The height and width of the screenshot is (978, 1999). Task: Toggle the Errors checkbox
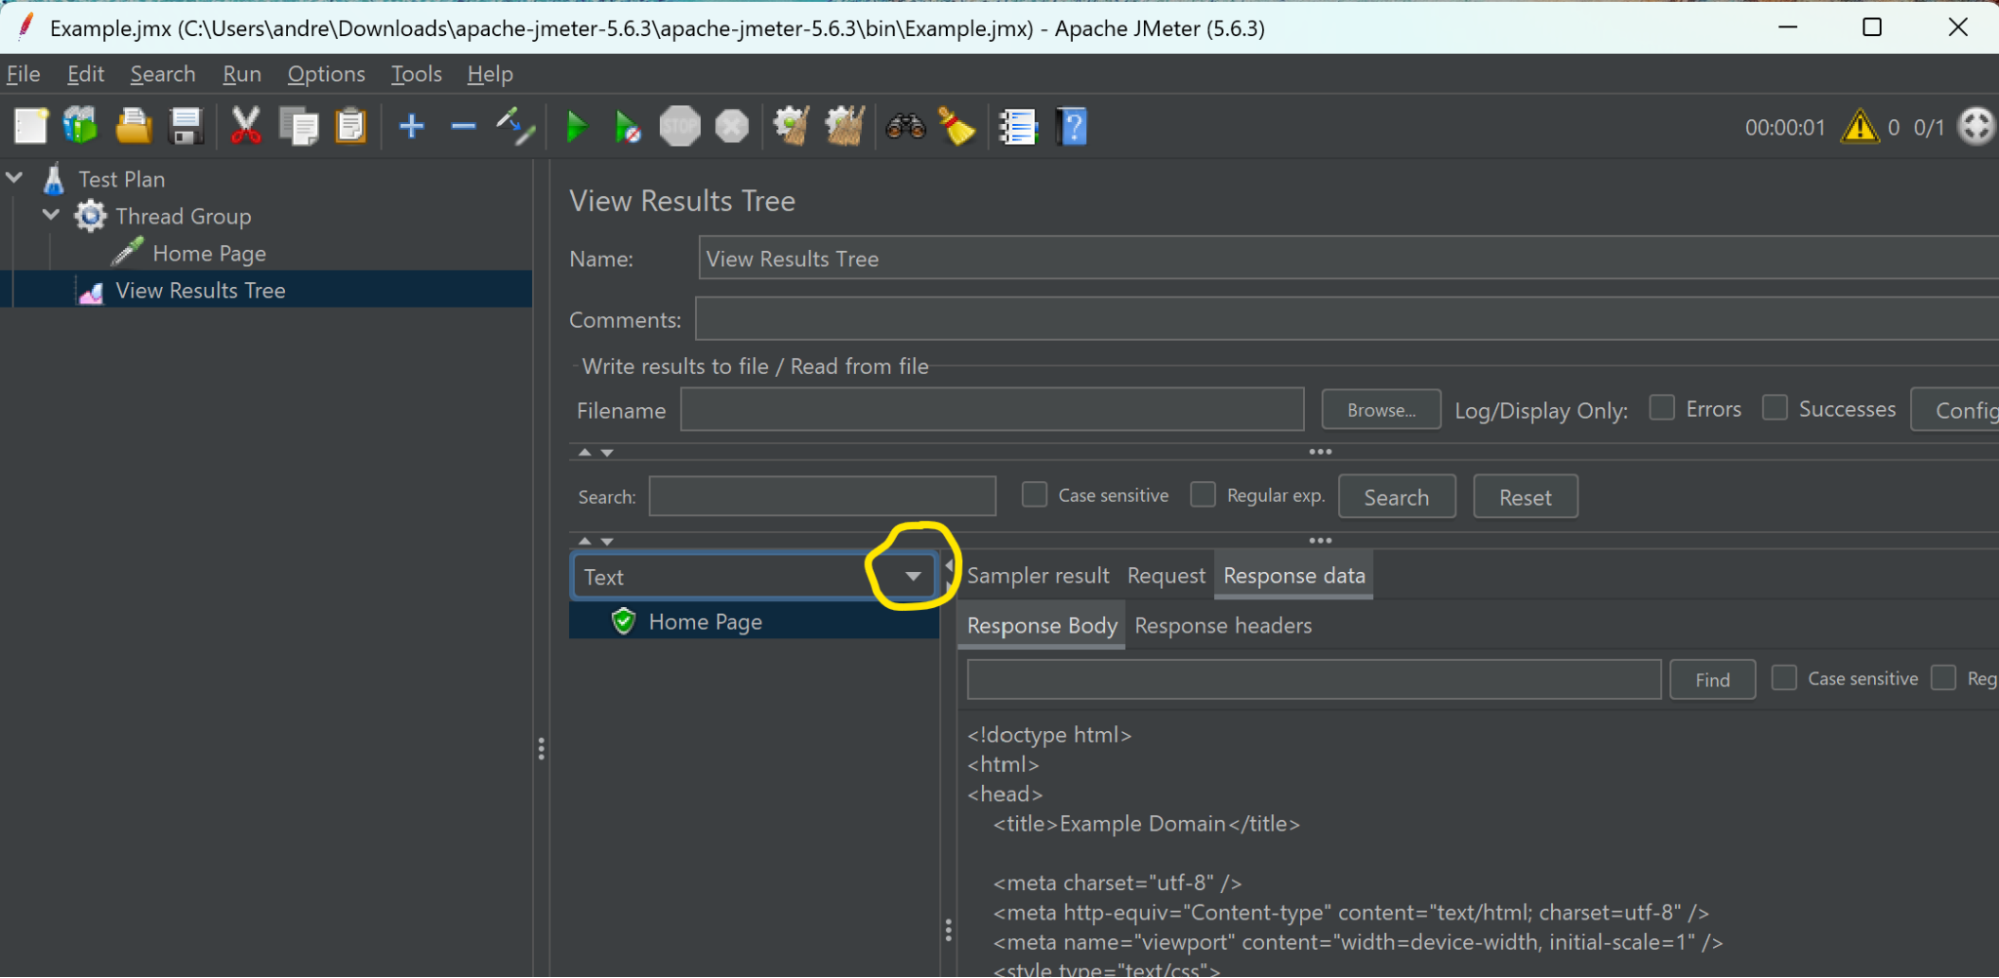coord(1662,408)
